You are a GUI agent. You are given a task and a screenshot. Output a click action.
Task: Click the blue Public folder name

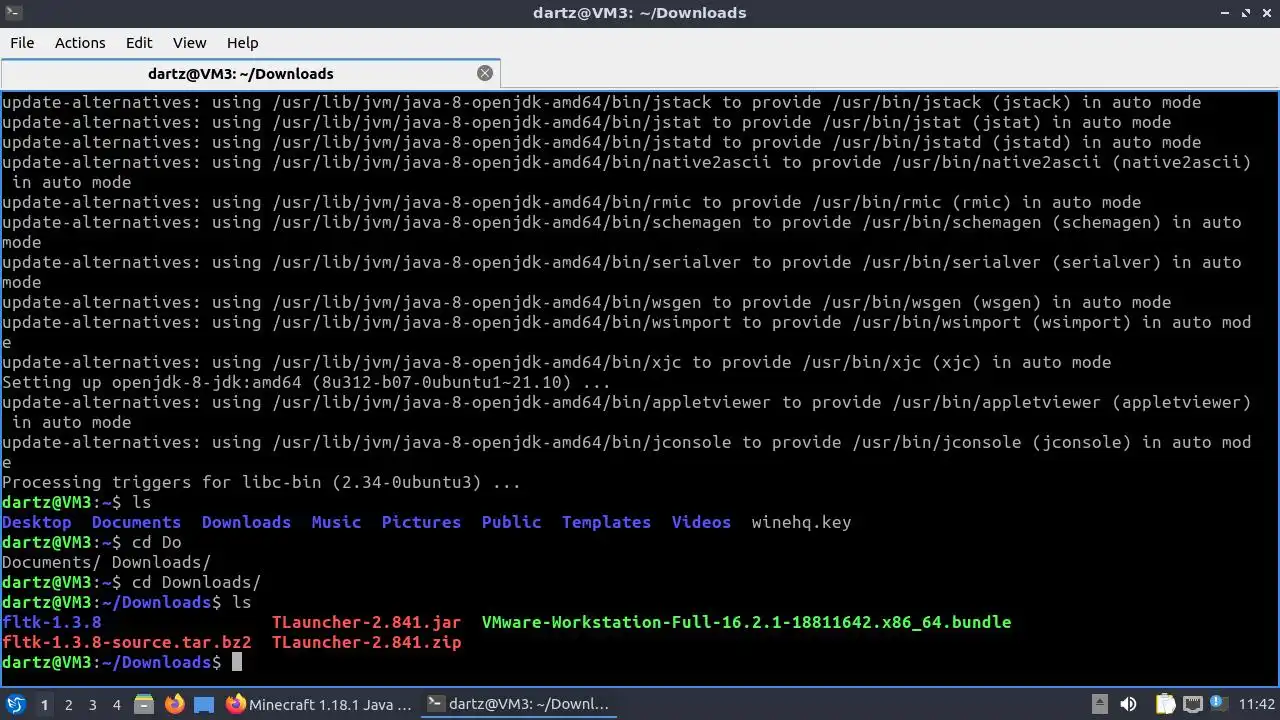click(511, 522)
